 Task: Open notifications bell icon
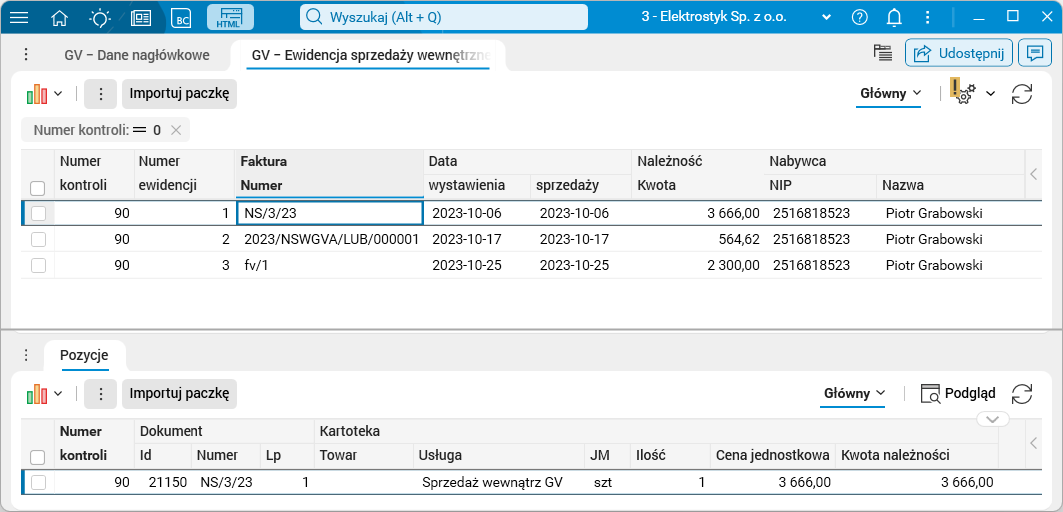(x=895, y=18)
